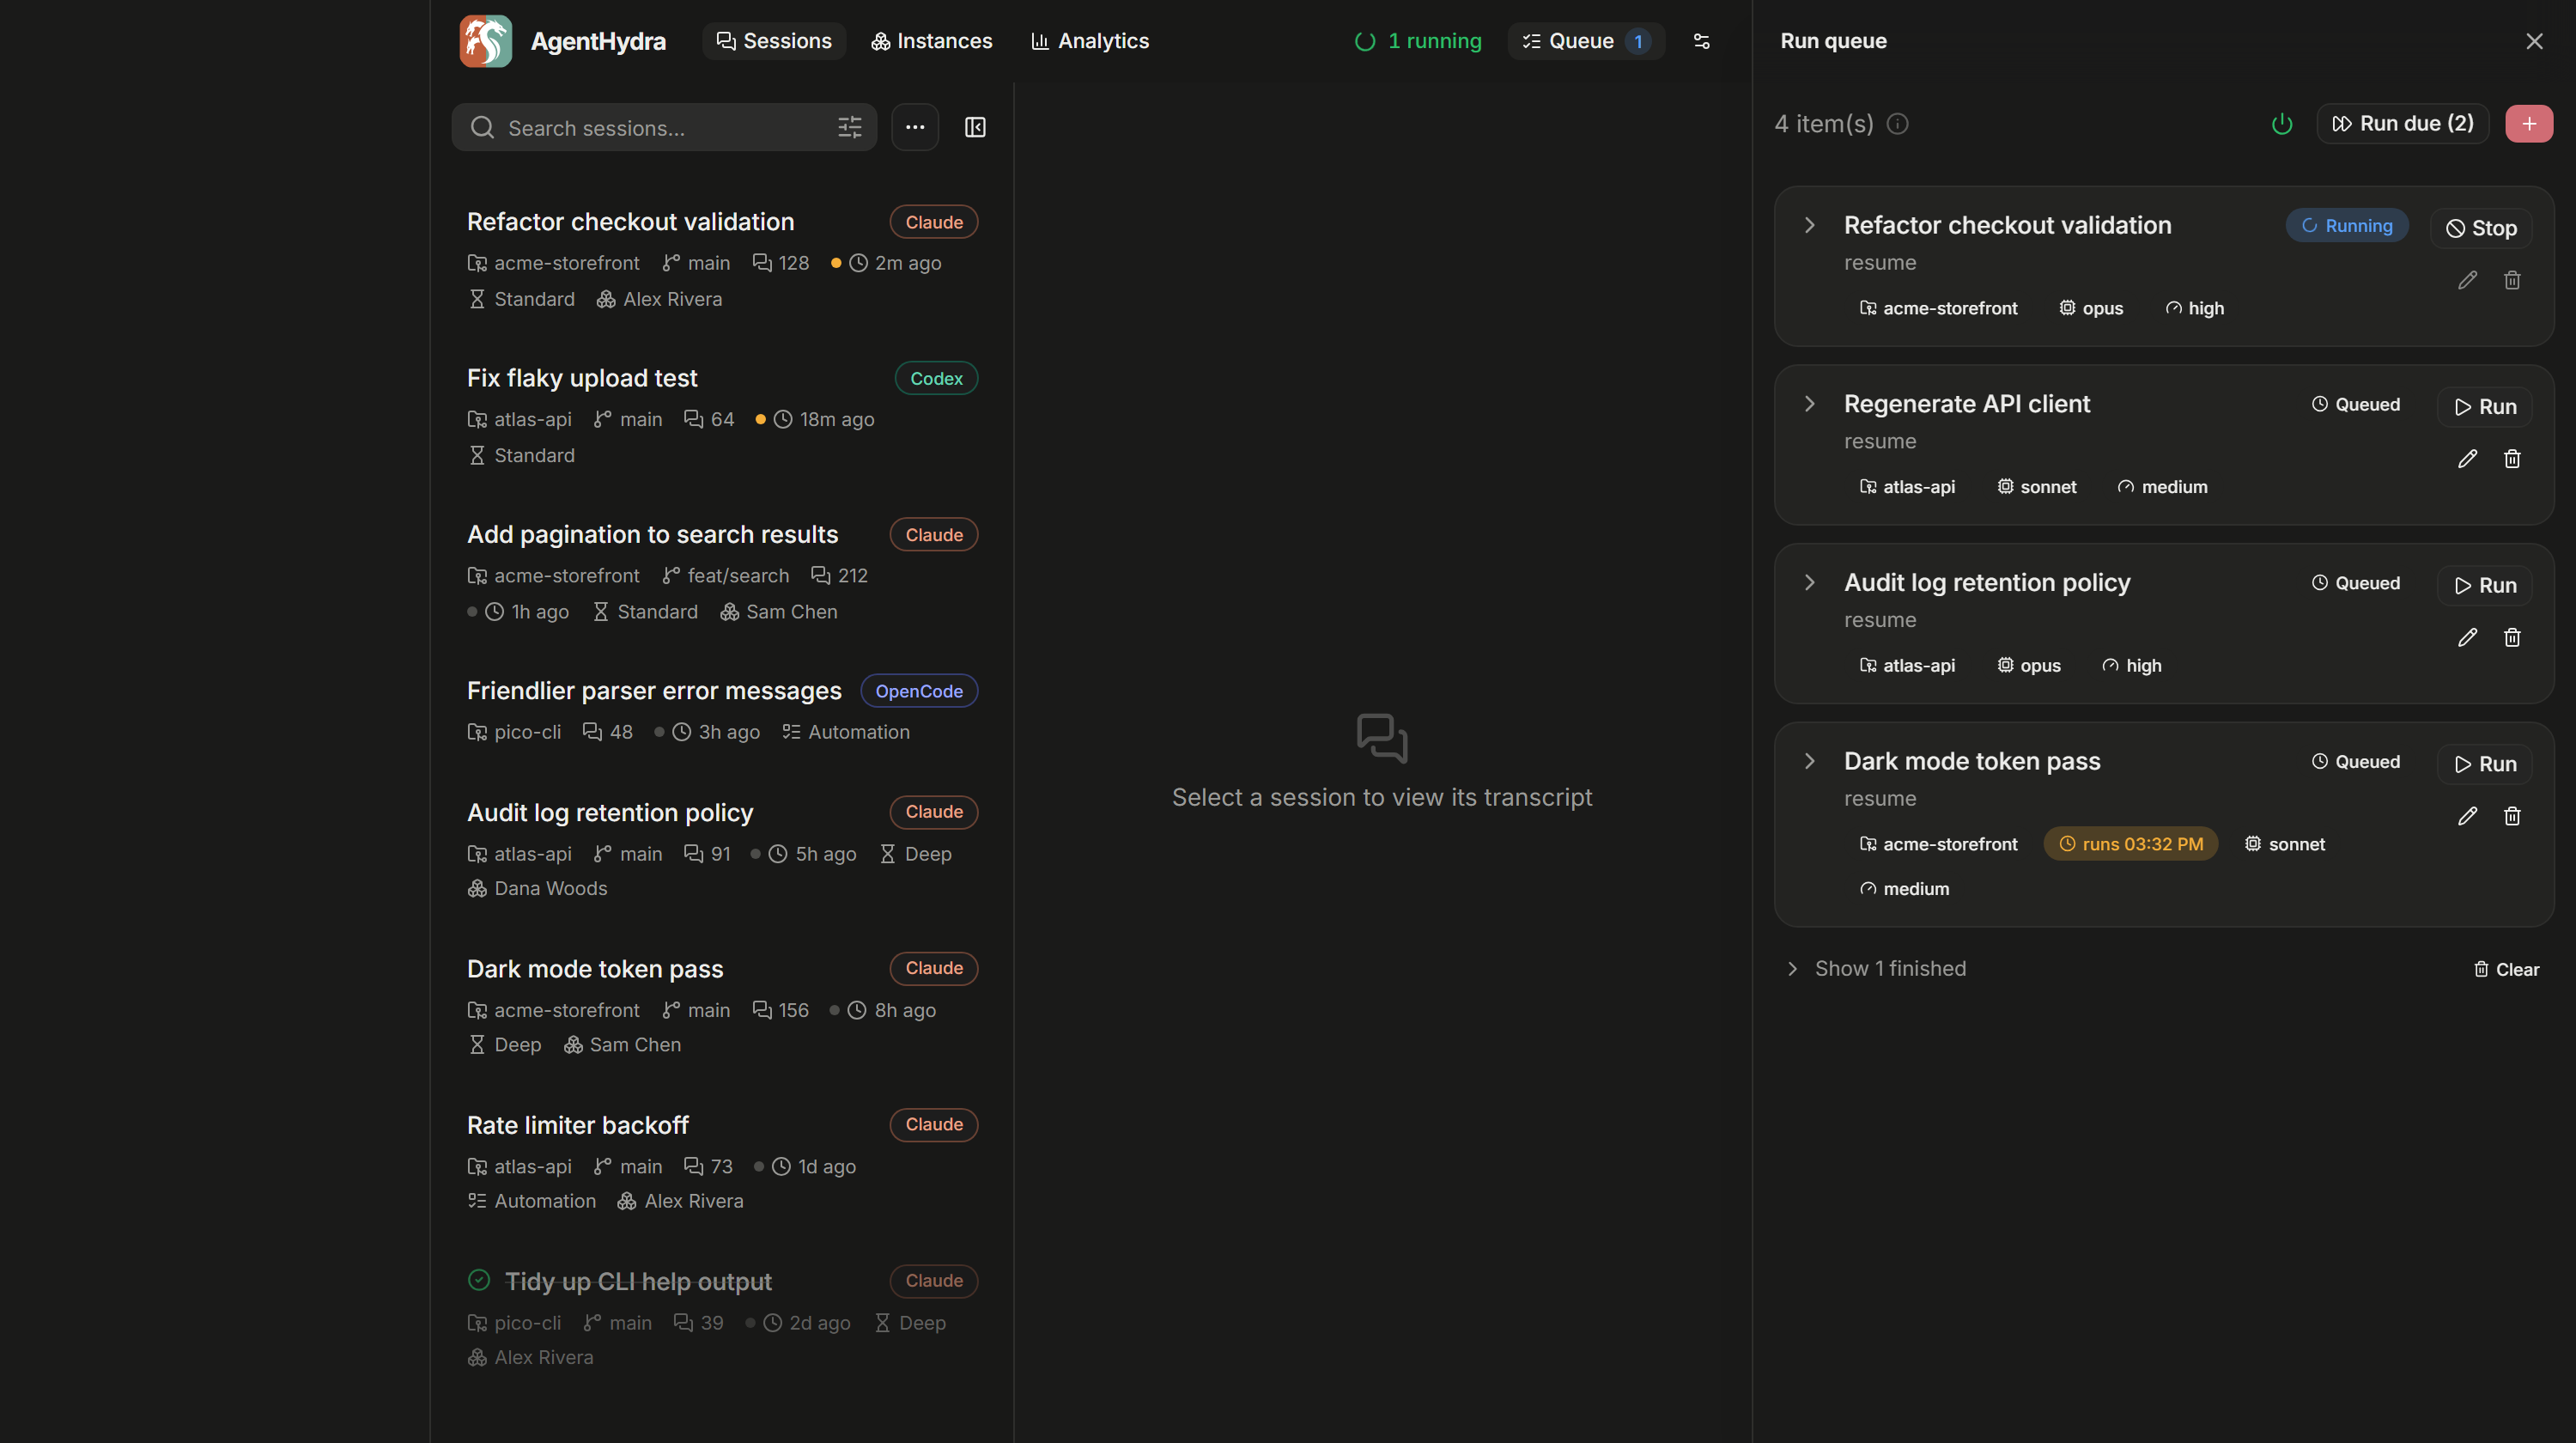Click Queued status on Regenerate API client
The width and height of the screenshot is (2576, 1443).
pos(2355,404)
